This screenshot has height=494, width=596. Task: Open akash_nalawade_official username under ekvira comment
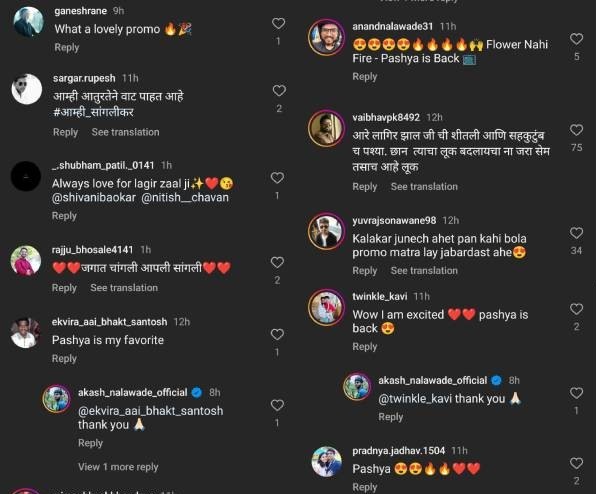[133, 392]
